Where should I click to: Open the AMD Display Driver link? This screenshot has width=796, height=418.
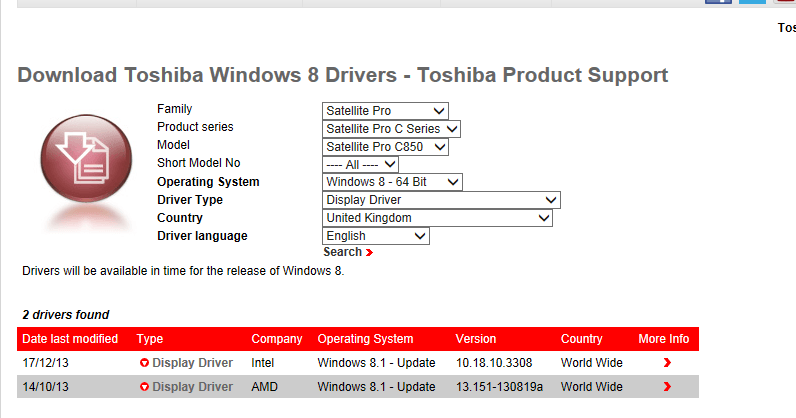click(x=192, y=387)
